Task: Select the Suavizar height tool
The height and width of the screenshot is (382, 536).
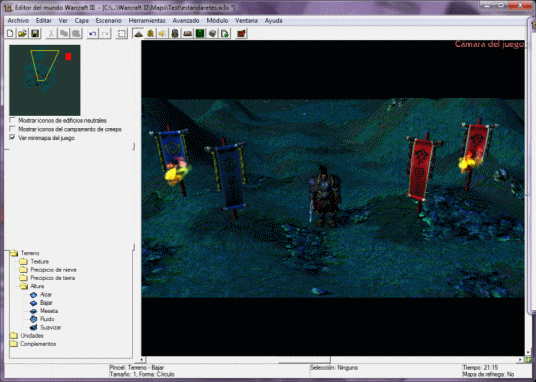Action: click(51, 327)
